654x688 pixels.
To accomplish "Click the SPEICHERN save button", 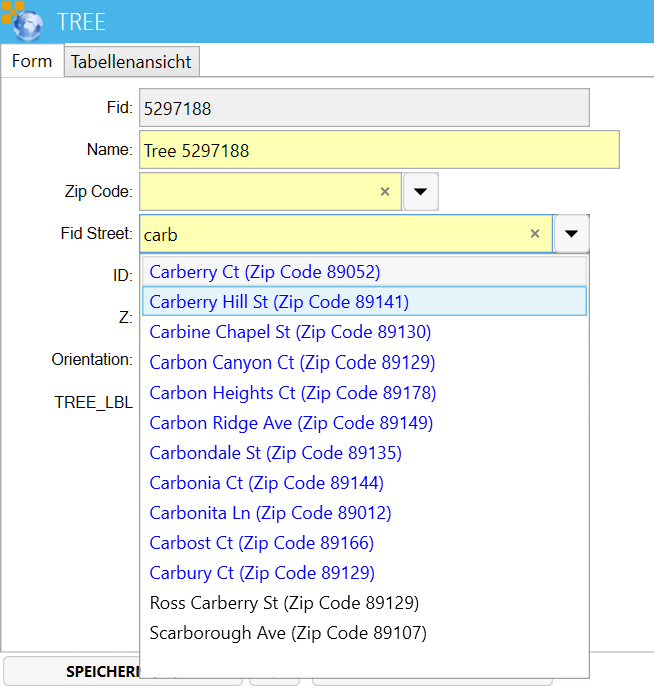I will click(72, 671).
